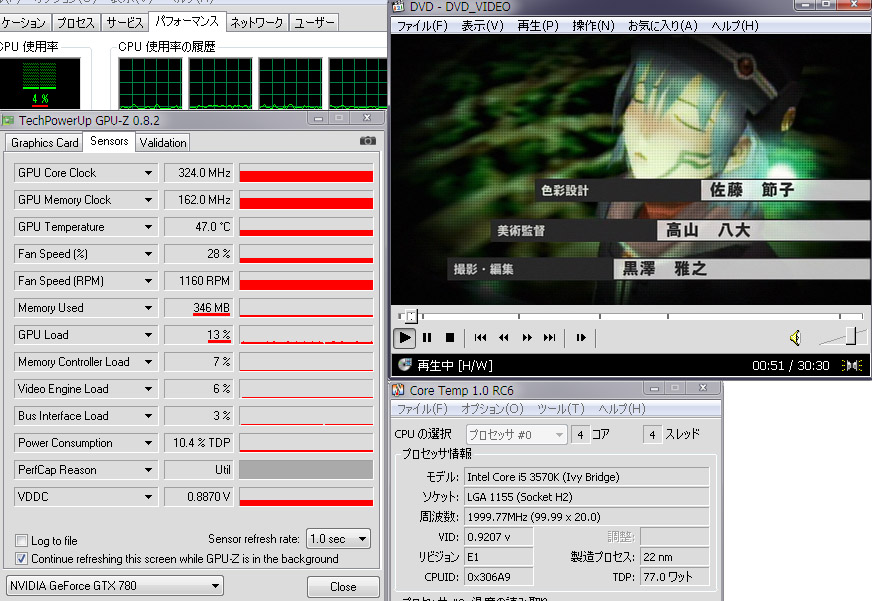Open 再生(P) menu in DVD player

pyautogui.click(x=538, y=26)
